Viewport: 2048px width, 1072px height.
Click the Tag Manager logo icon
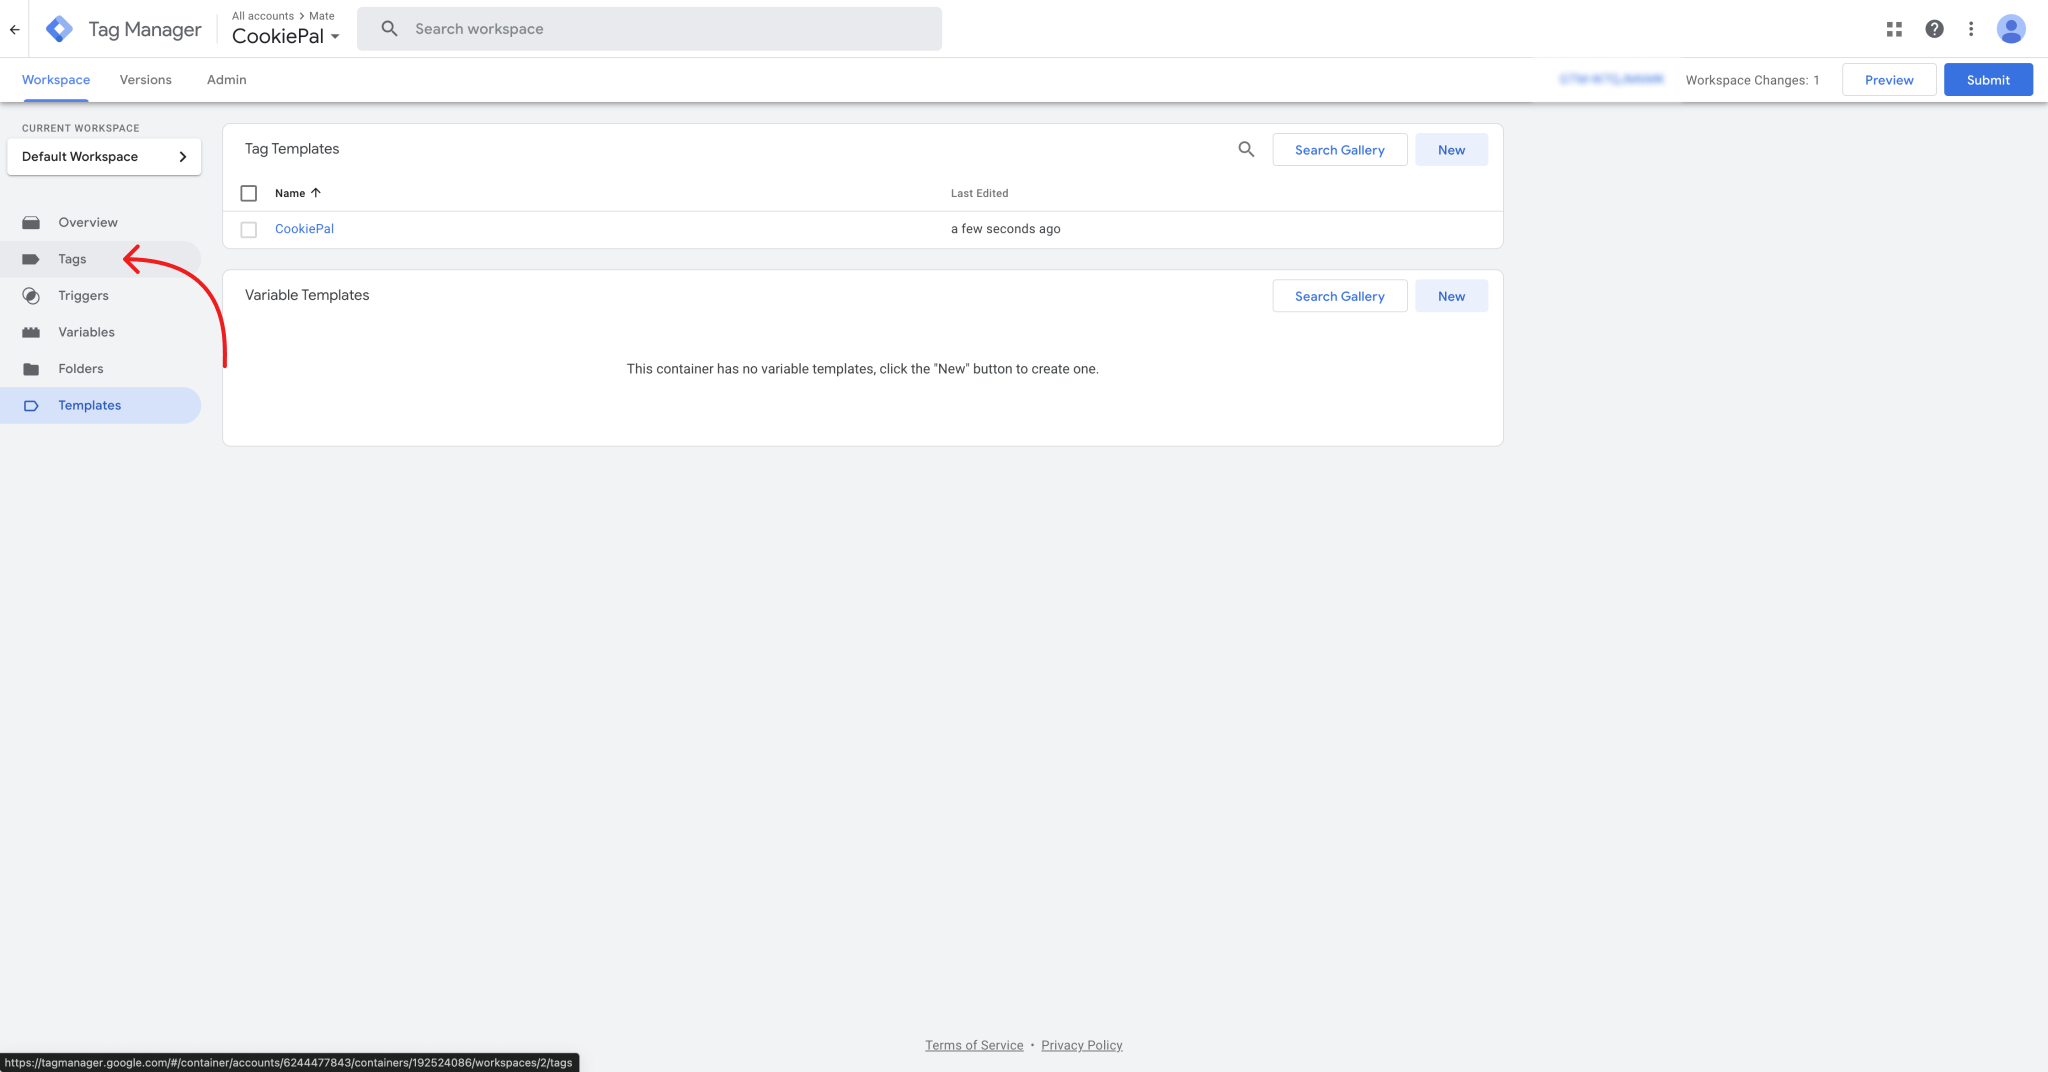point(59,29)
